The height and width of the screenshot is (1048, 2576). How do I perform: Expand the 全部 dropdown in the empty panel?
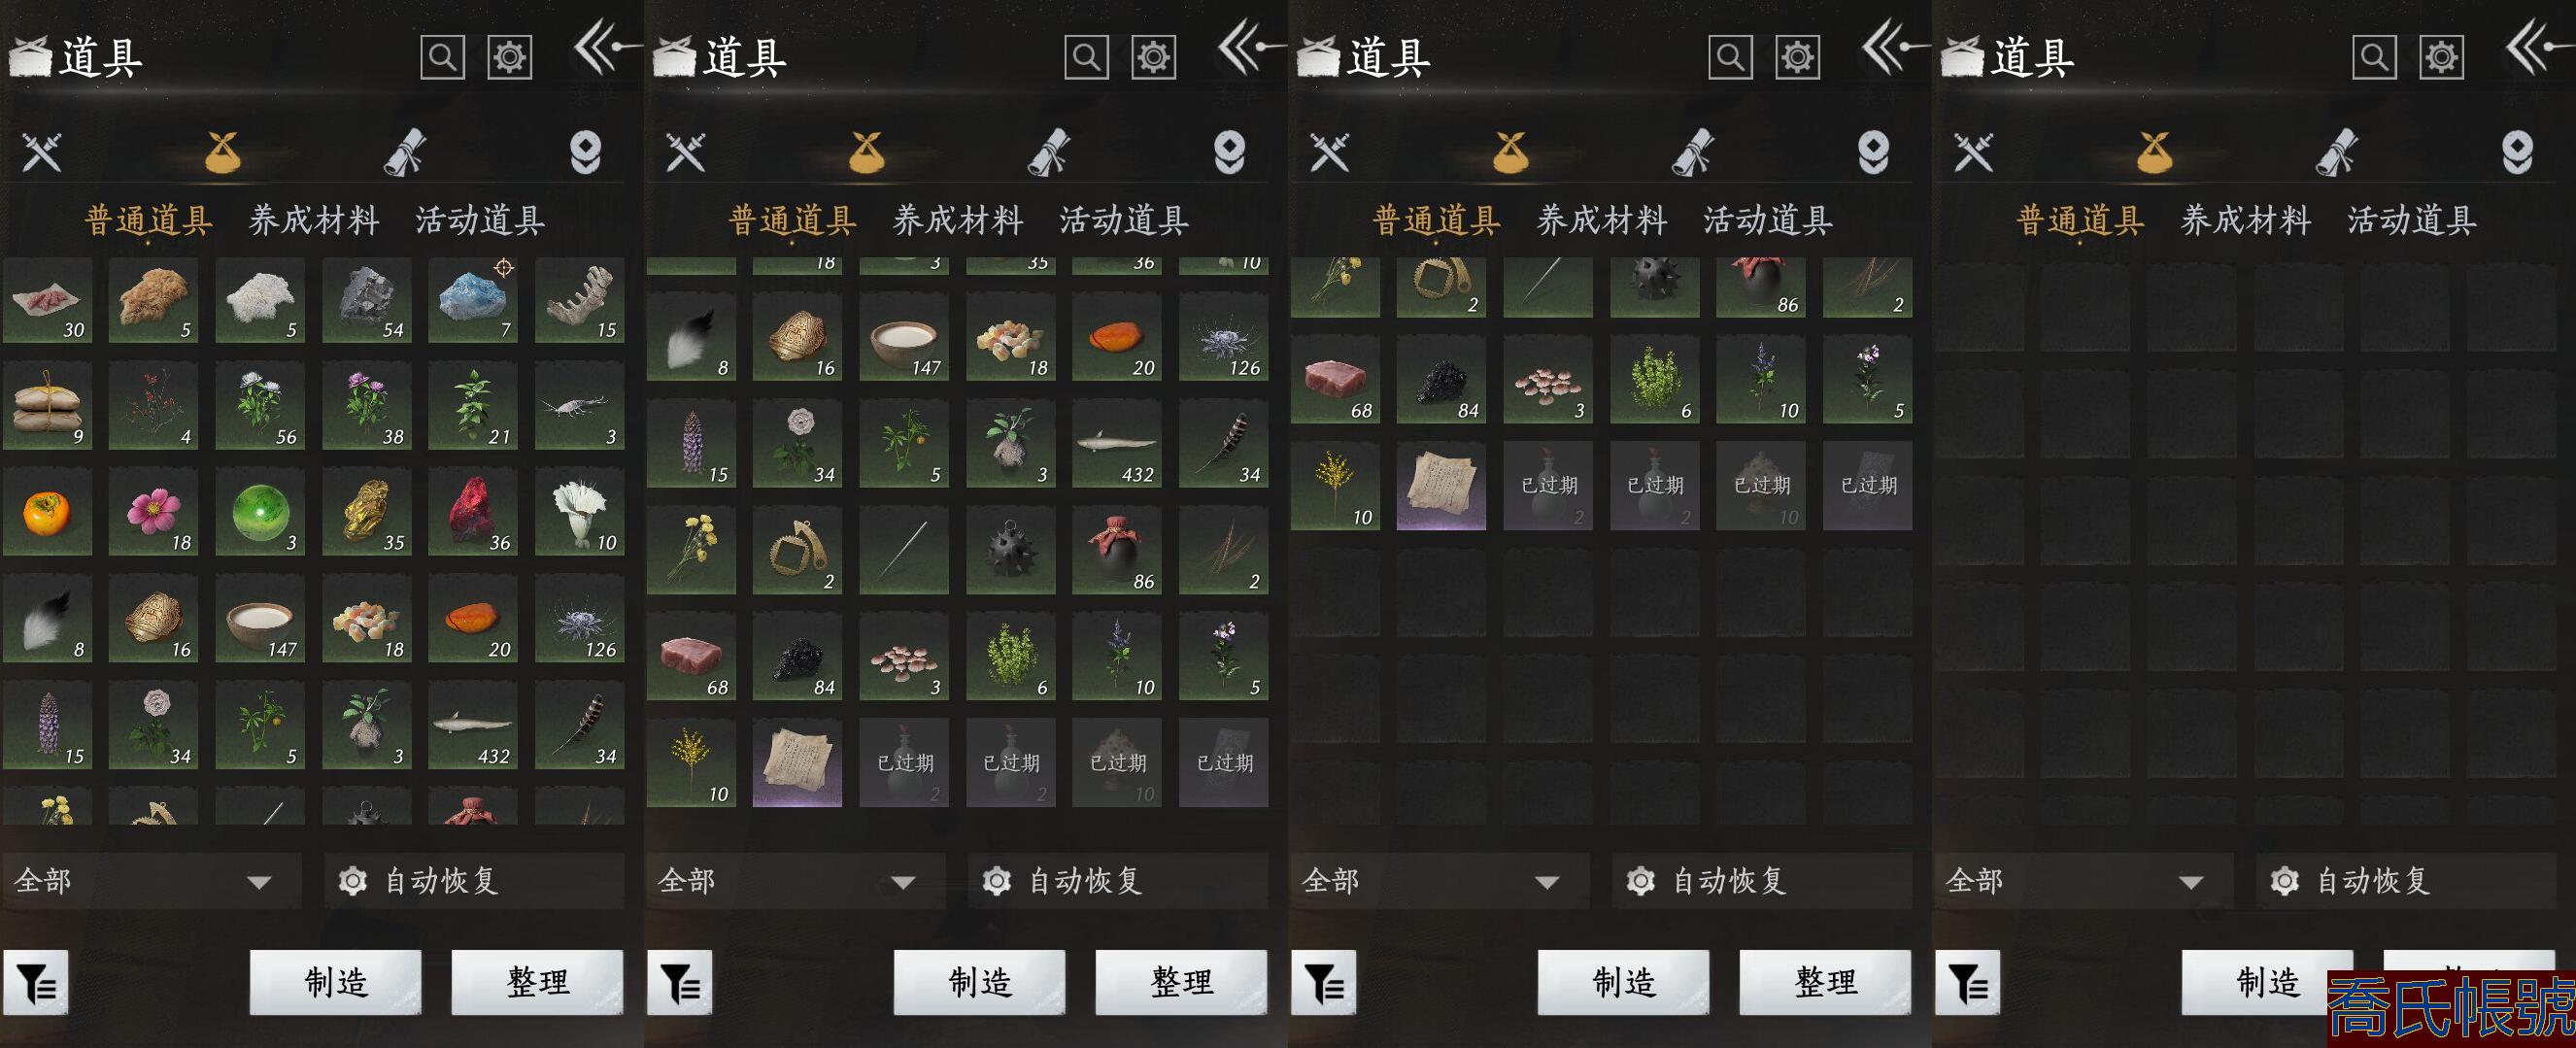[2084, 881]
